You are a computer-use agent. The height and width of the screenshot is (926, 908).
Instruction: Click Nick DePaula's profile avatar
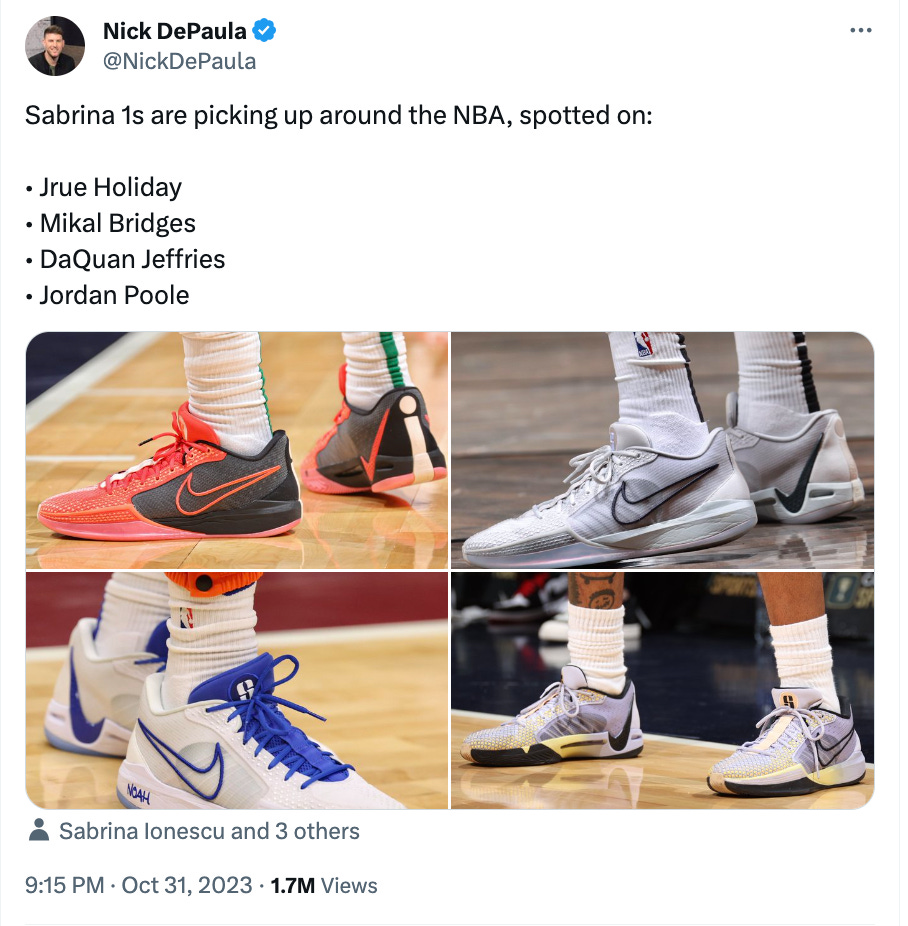tap(55, 46)
